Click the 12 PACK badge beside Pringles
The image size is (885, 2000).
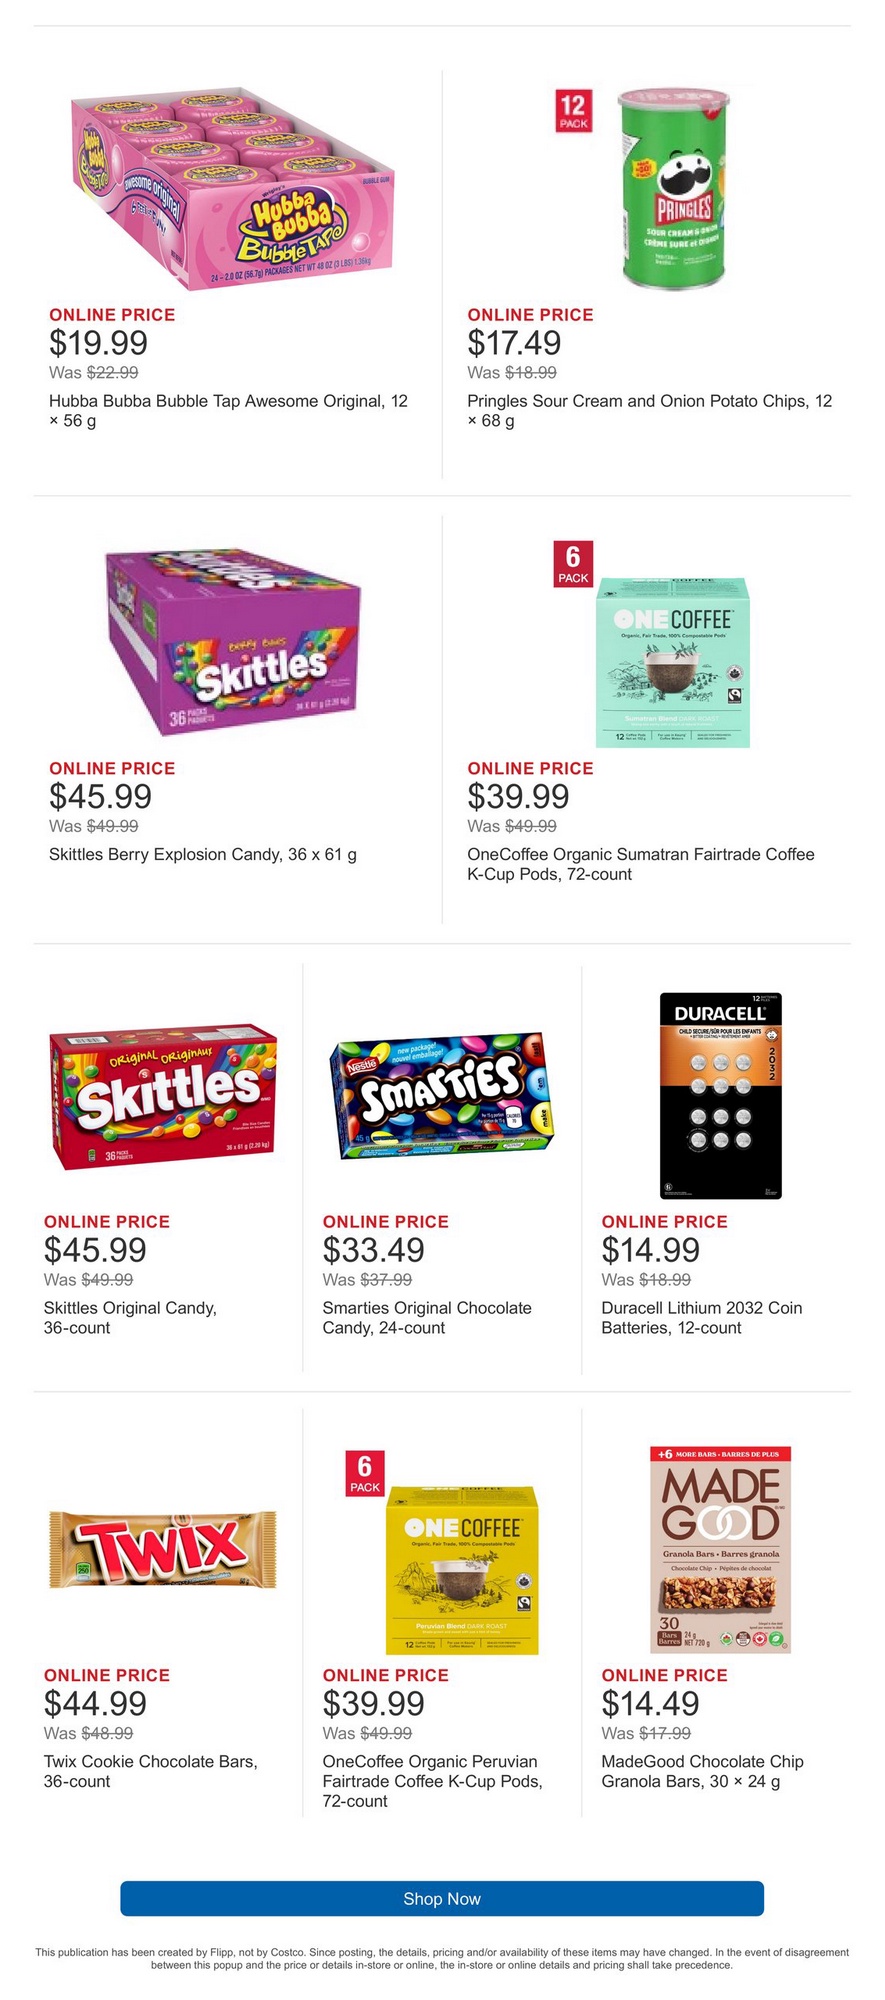tap(573, 110)
